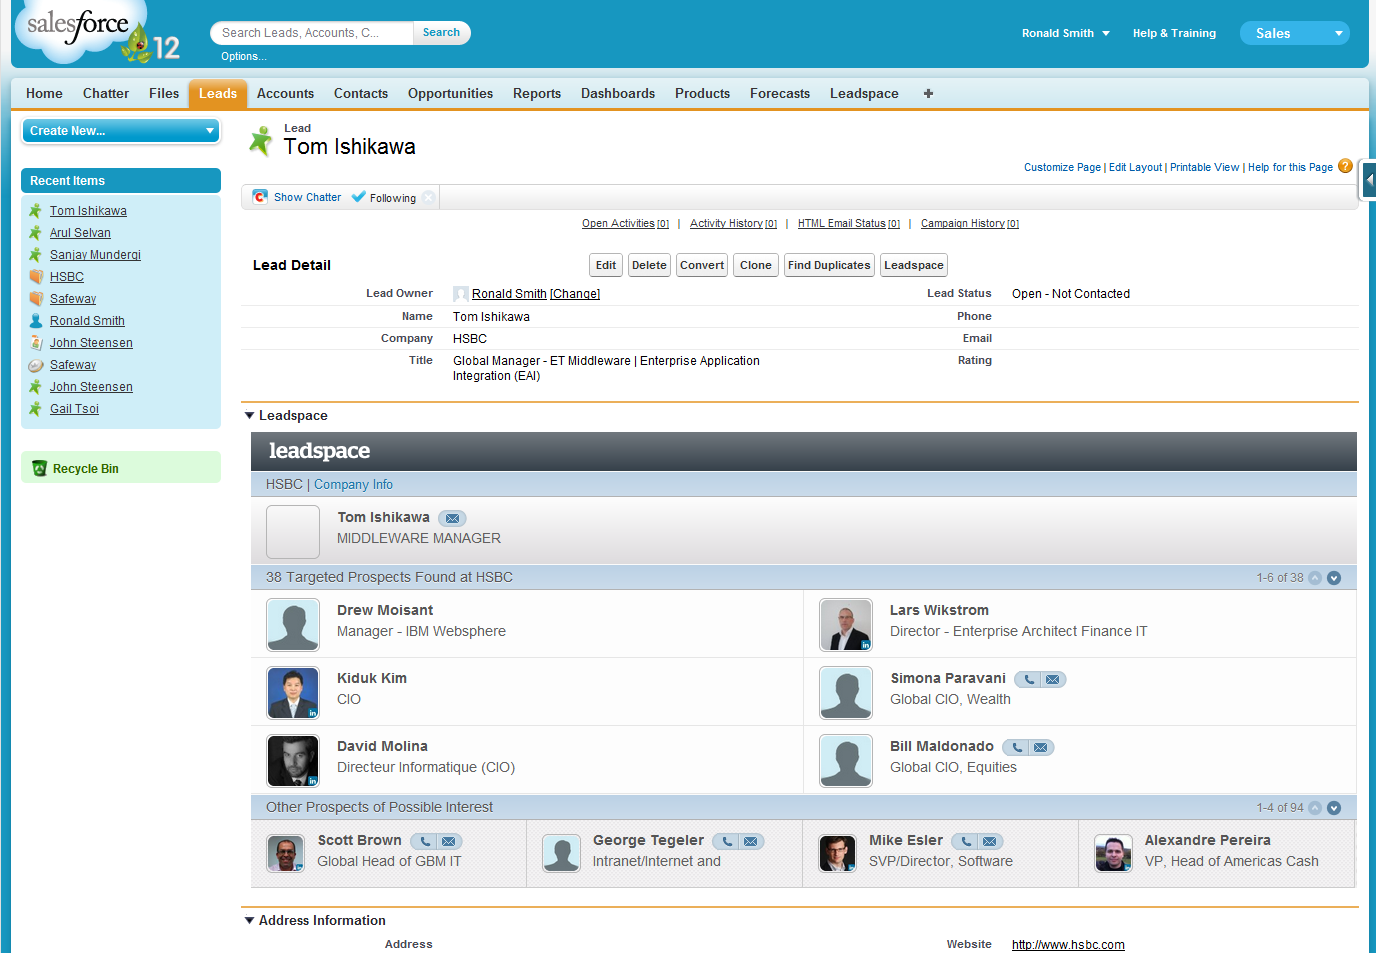
Task: Toggle the Following checkmark status
Action: pyautogui.click(x=359, y=197)
